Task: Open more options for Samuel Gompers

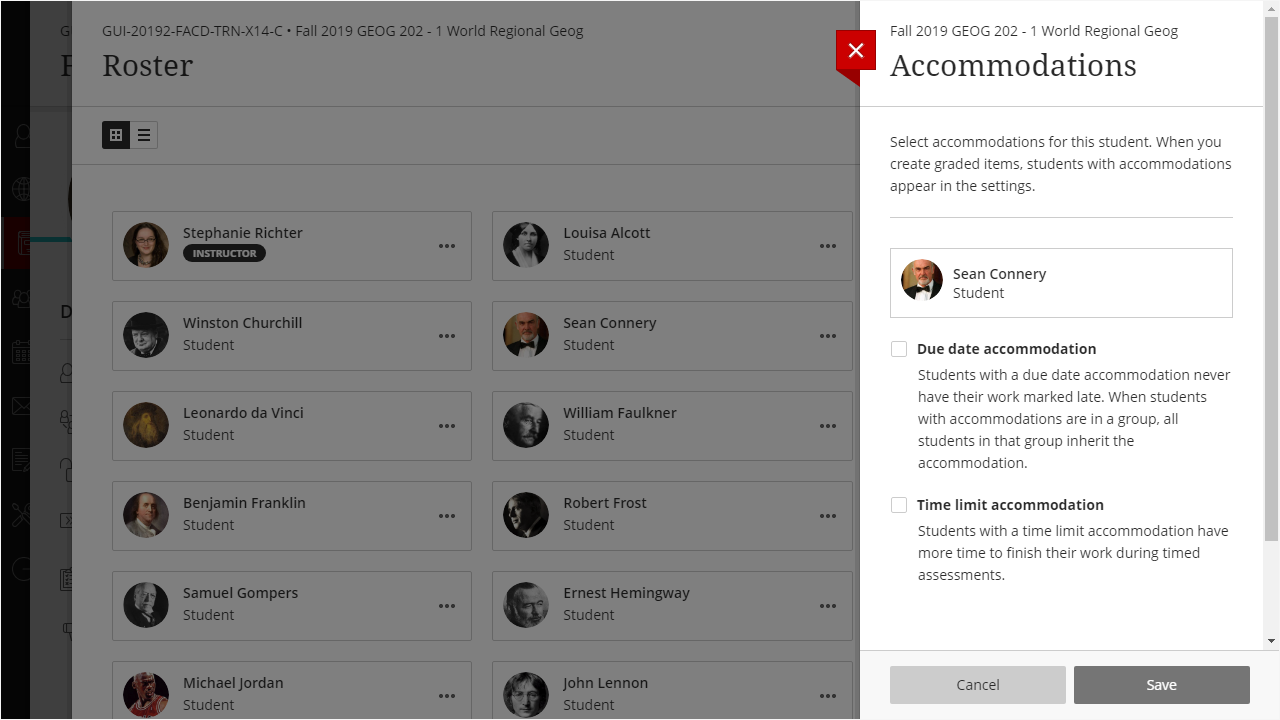Action: tap(447, 606)
